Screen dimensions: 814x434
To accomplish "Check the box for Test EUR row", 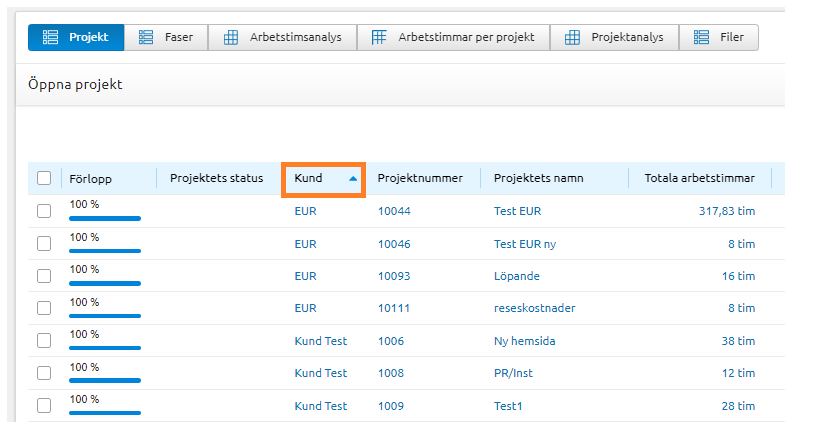I will pyautogui.click(x=44, y=211).
